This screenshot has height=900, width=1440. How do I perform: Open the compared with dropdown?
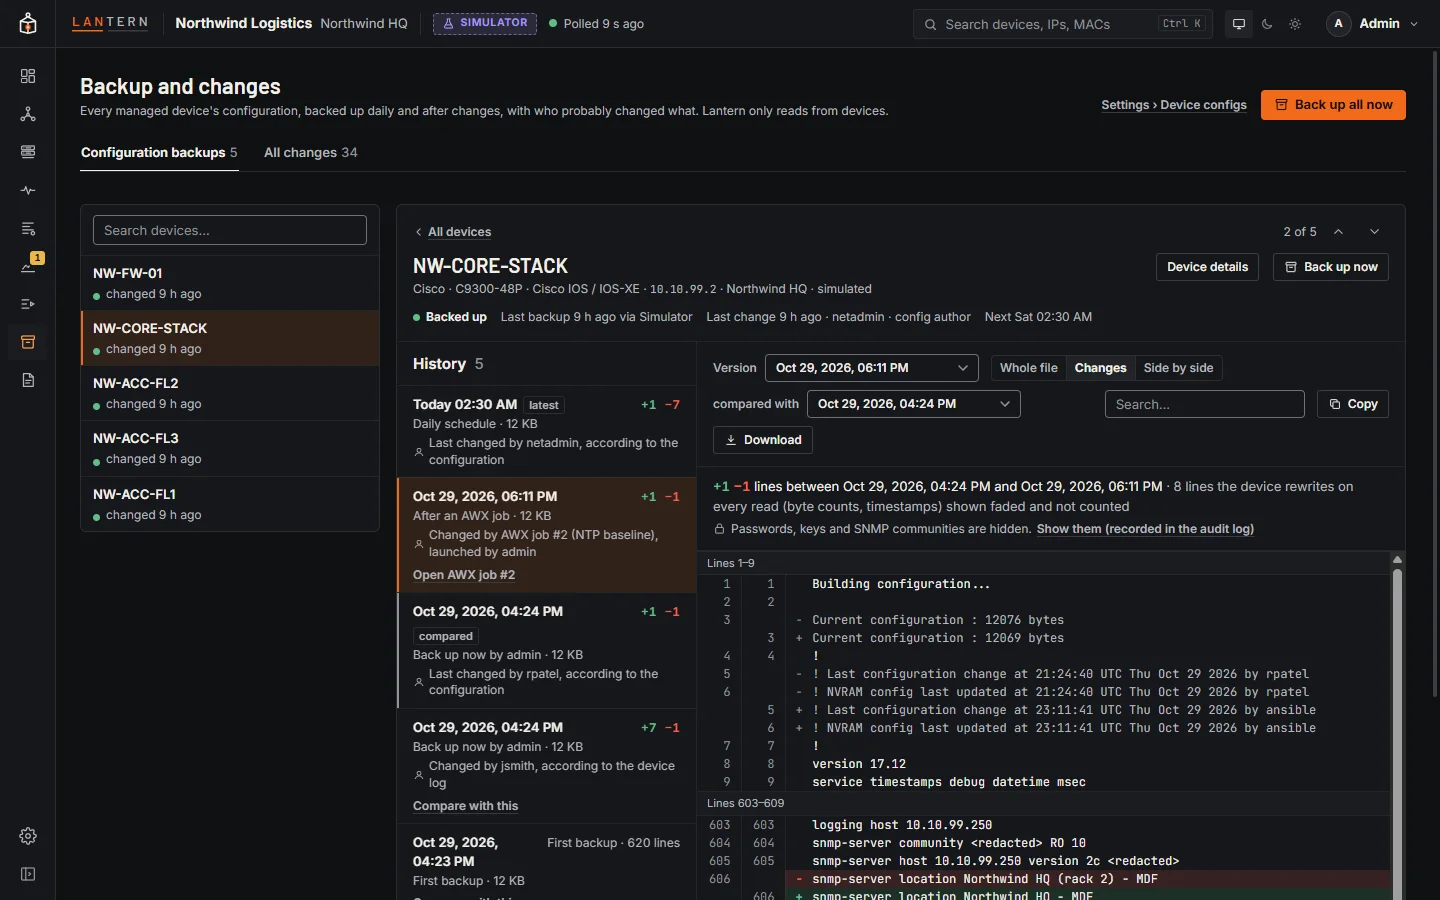coord(914,404)
